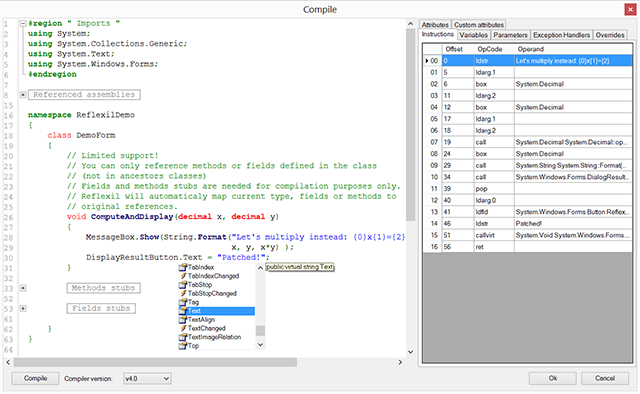
Task: Click the row pointer arrow on instruction 00
Action: [427, 61]
